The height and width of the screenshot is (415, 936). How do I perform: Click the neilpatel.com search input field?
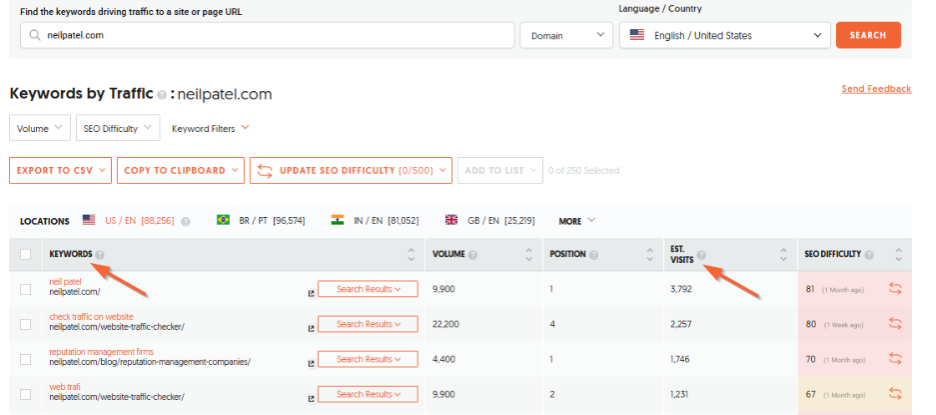(x=267, y=35)
